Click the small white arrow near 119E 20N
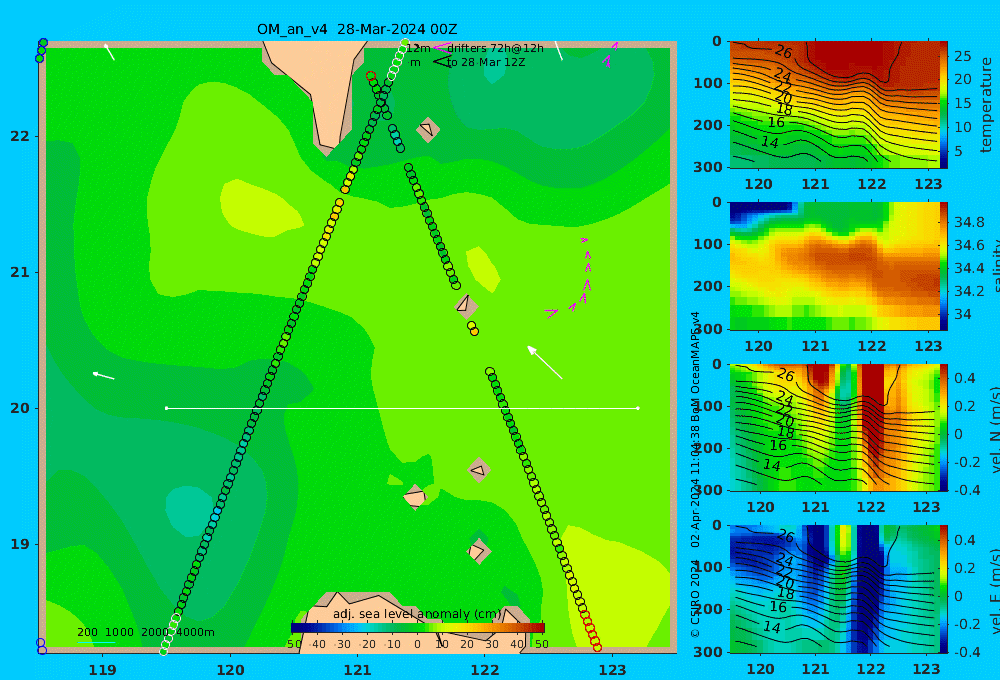Image resolution: width=1000 pixels, height=680 pixels. pyautogui.click(x=103, y=375)
